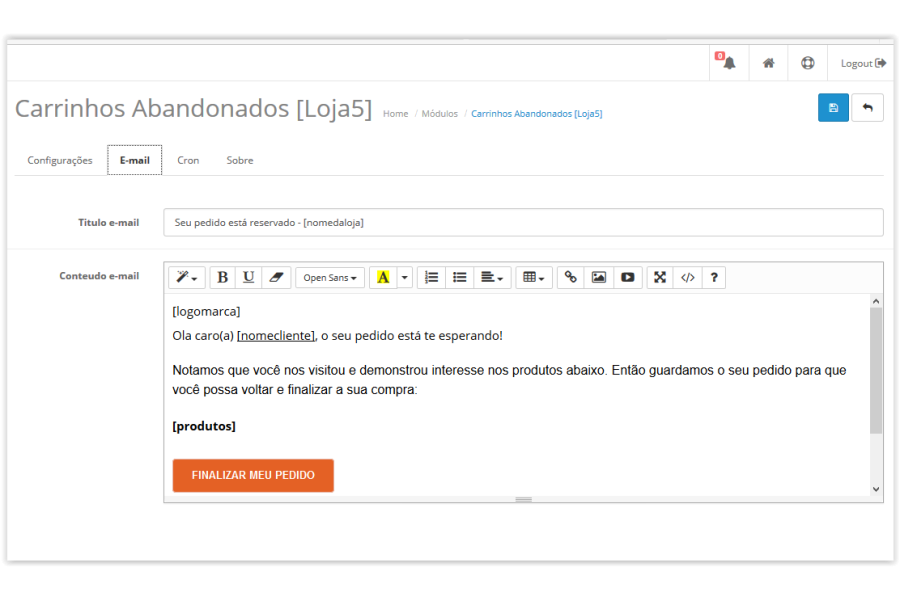Open the Sobre tab
This screenshot has height=600, width=900.
(x=240, y=160)
